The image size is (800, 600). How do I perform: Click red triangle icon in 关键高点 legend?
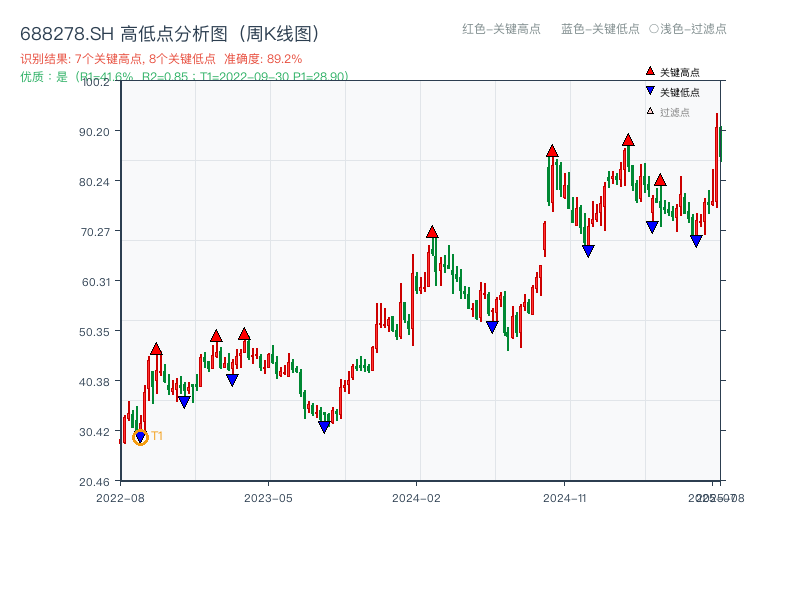650,71
